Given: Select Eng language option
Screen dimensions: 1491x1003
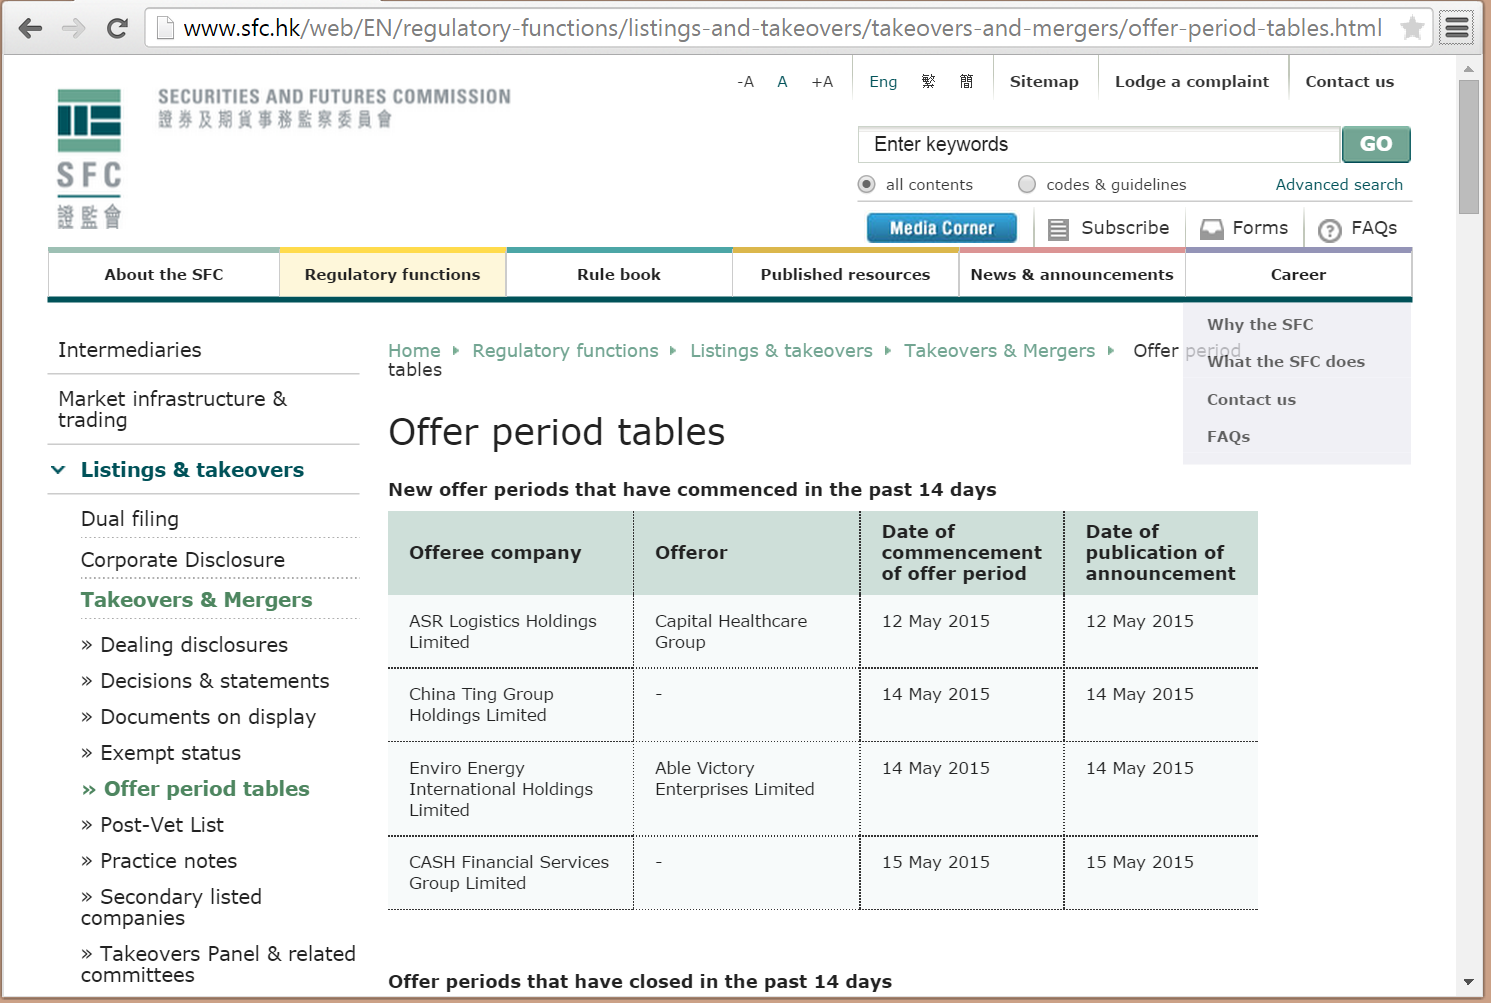Looking at the screenshot, I should (883, 82).
